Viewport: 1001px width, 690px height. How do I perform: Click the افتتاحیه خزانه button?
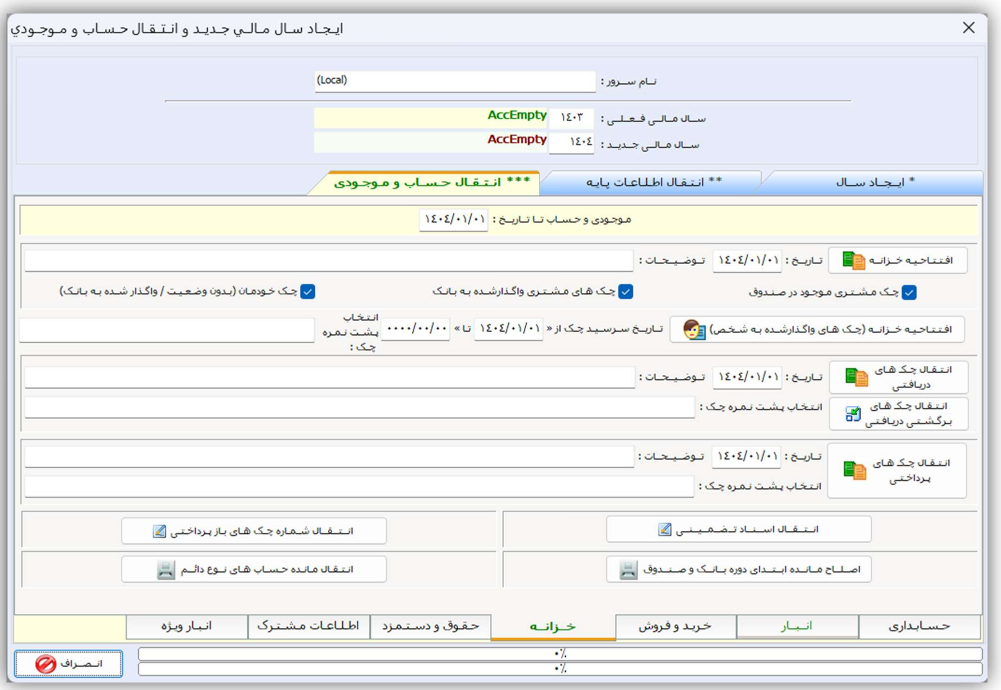pos(898,260)
